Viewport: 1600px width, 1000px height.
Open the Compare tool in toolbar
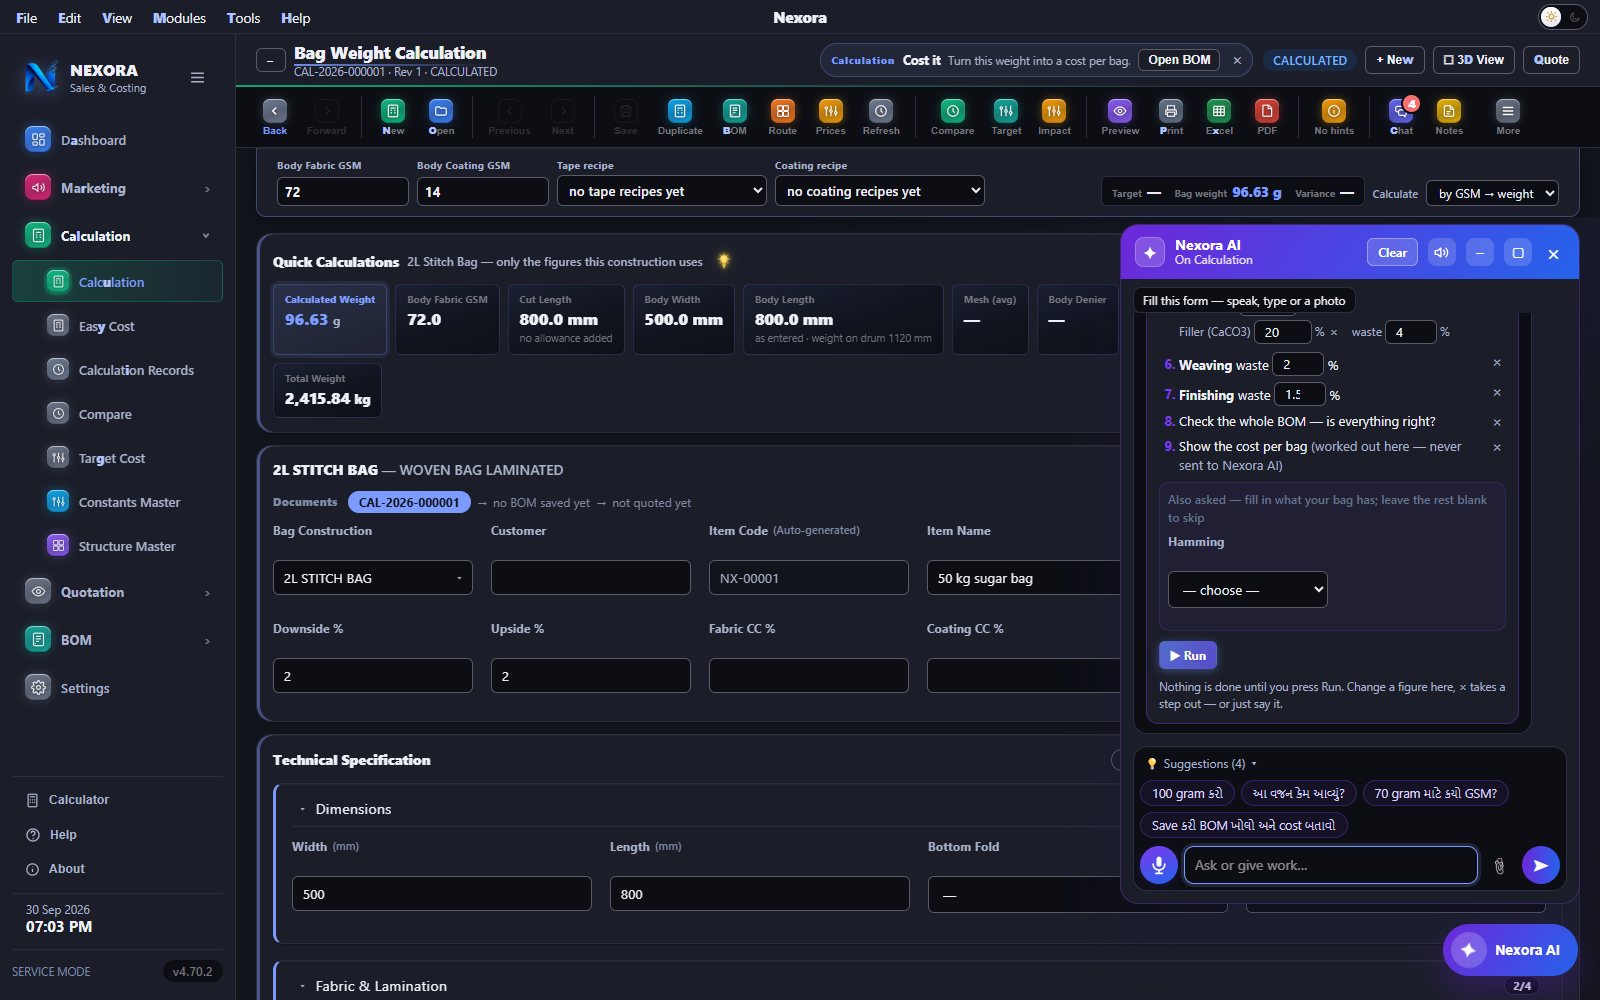coord(952,117)
